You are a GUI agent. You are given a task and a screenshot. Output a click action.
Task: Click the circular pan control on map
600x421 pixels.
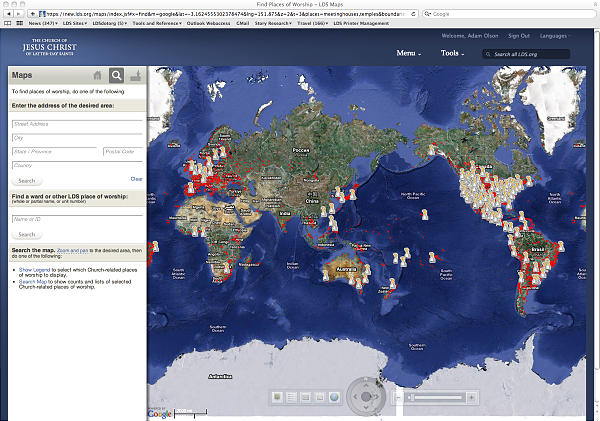[366, 397]
